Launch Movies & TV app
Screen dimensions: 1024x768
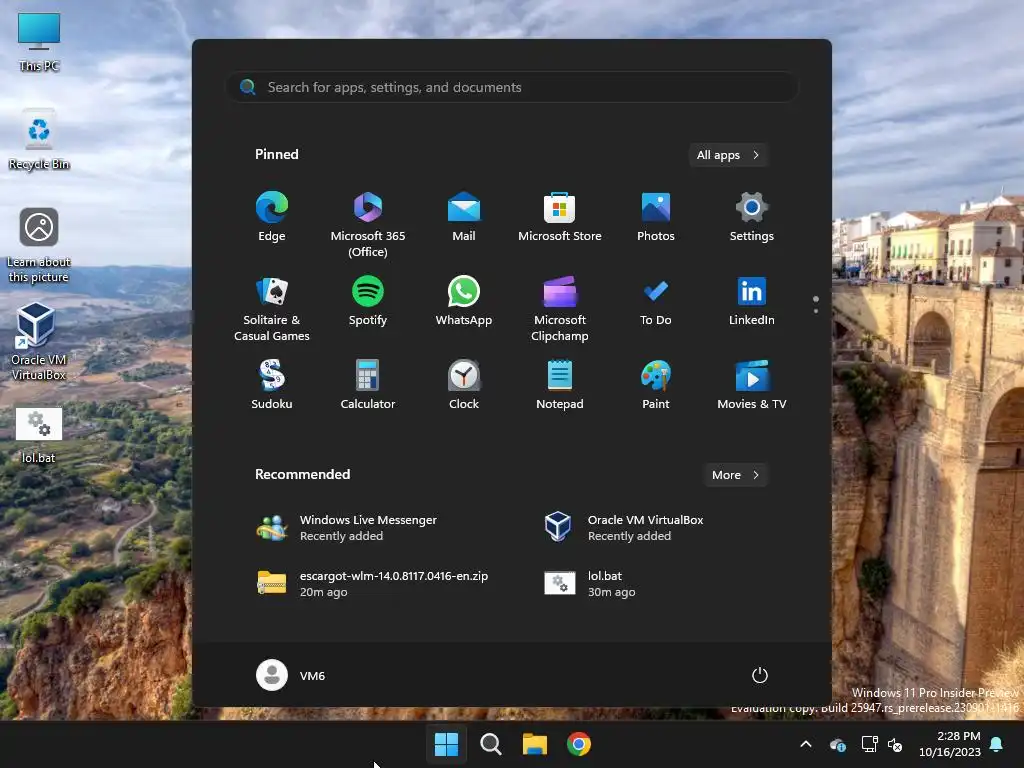[752, 385]
